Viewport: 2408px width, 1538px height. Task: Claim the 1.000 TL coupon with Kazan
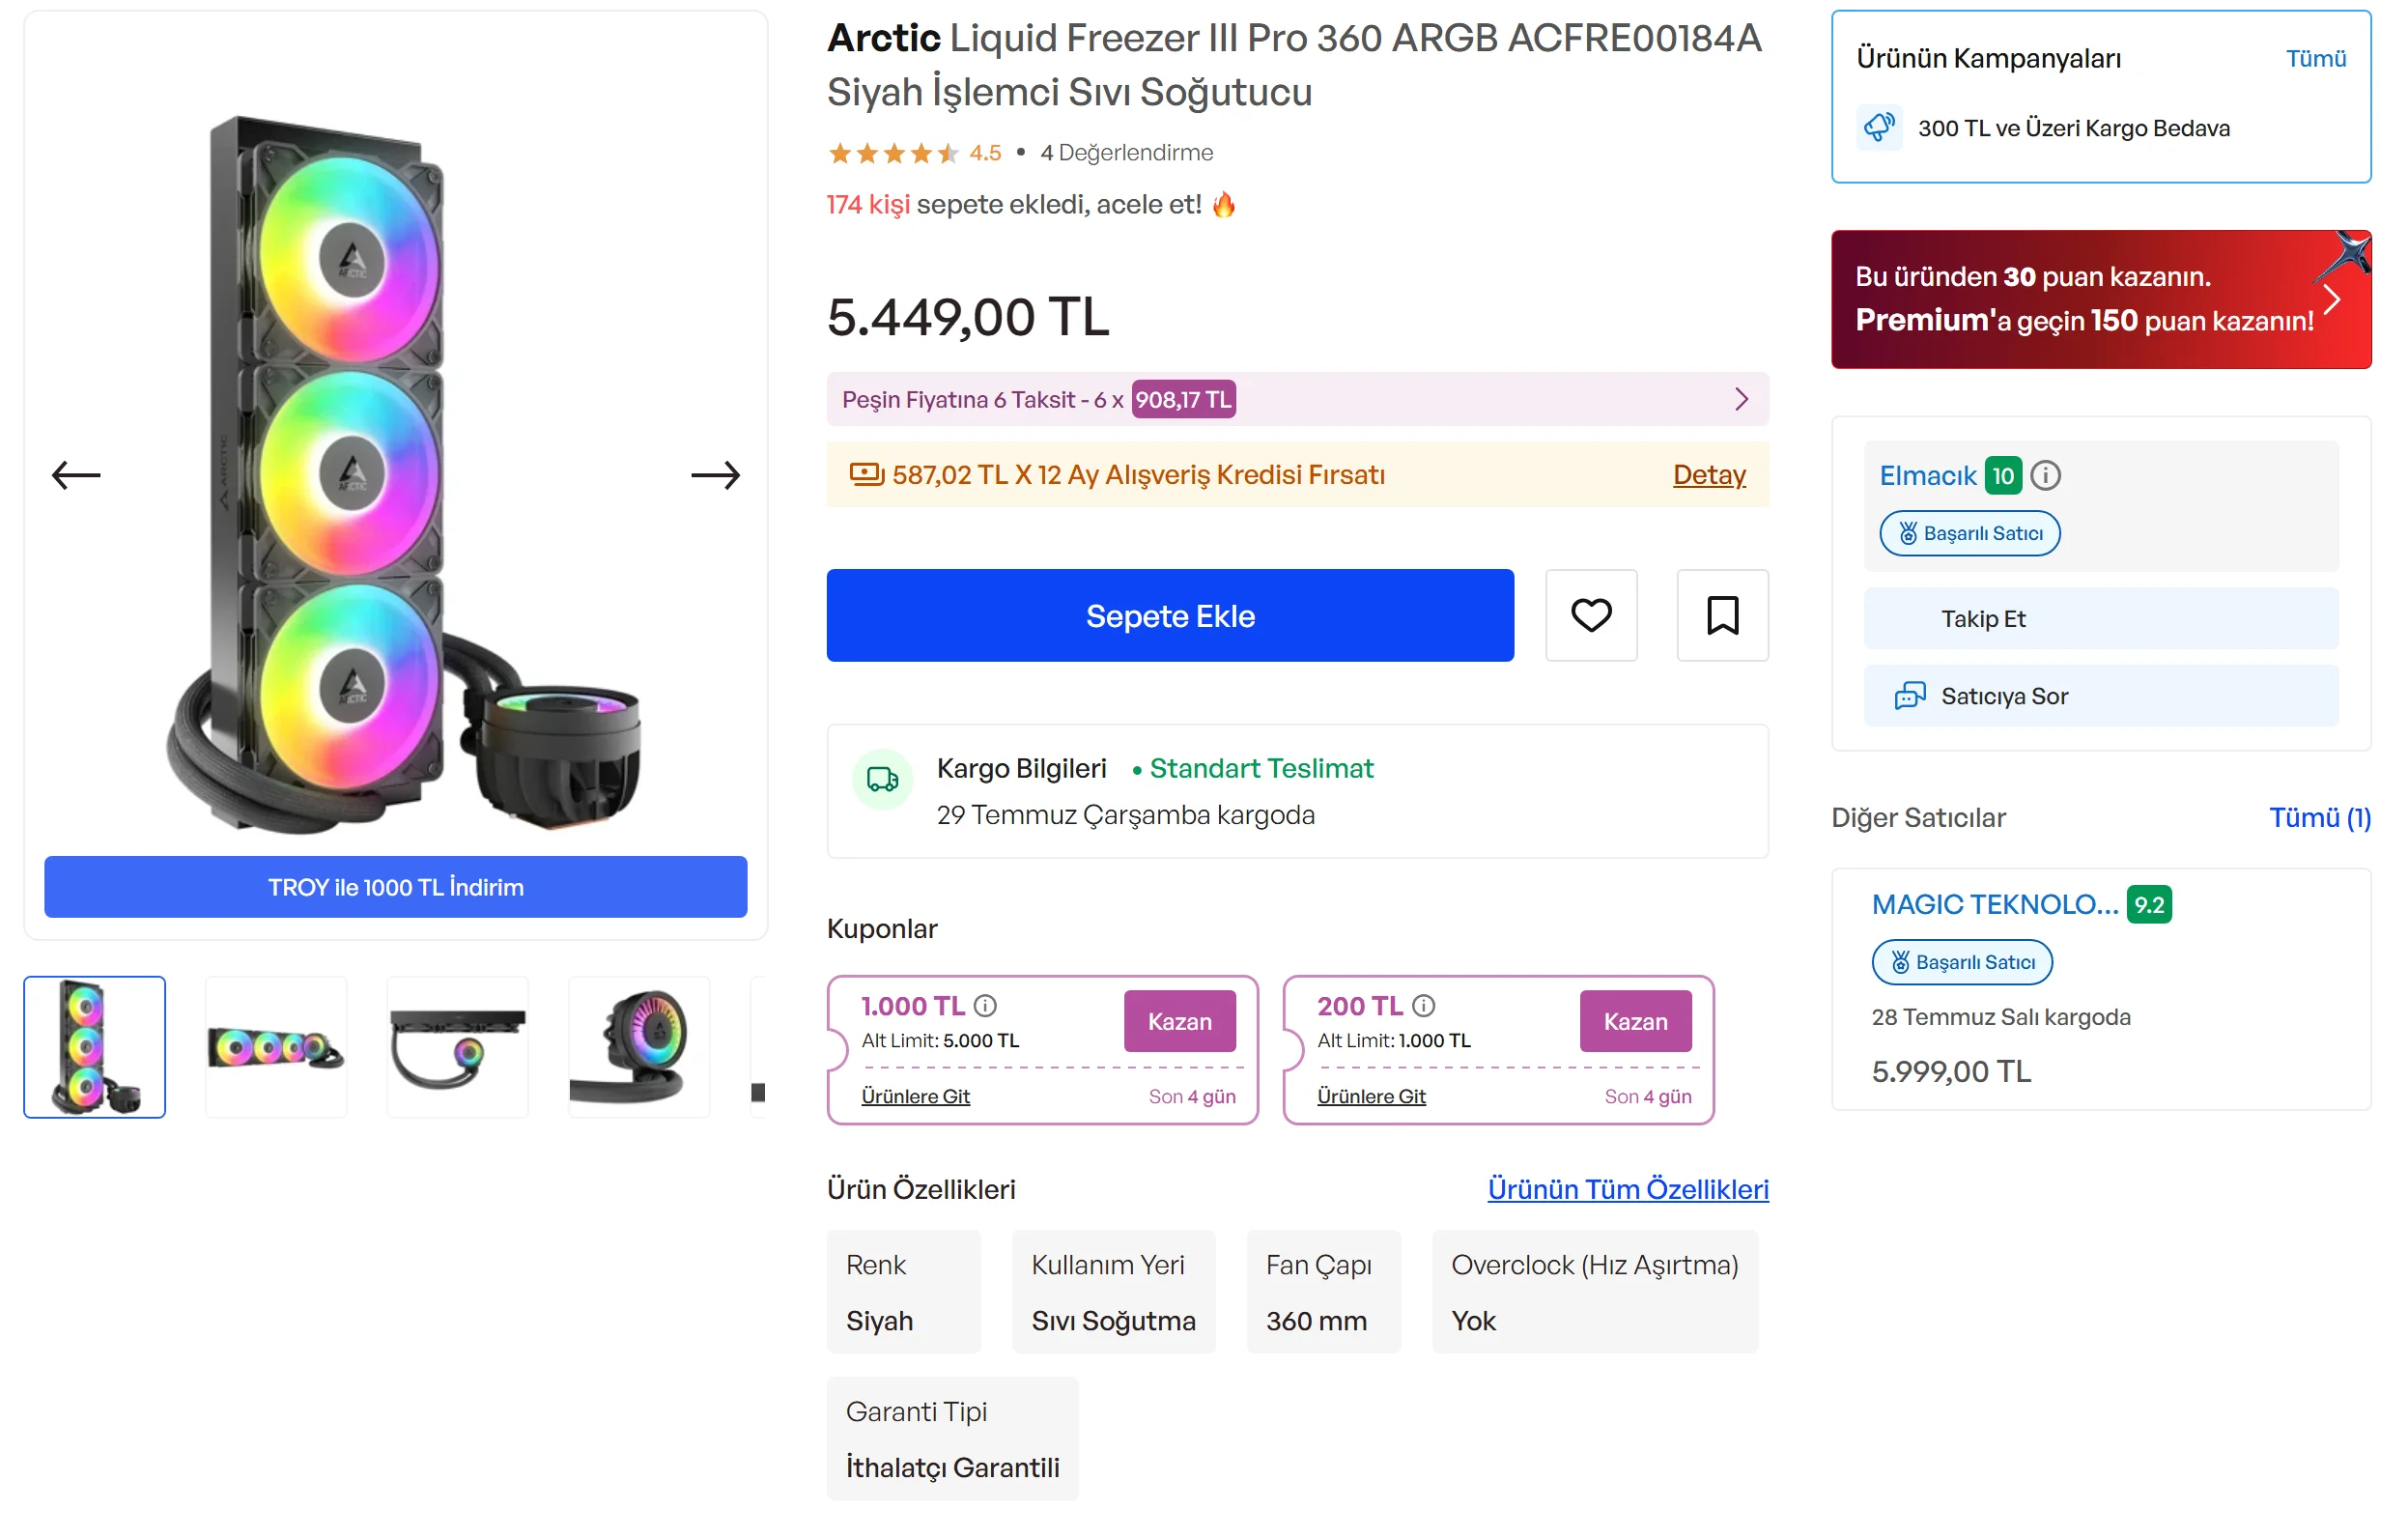pos(1179,1021)
